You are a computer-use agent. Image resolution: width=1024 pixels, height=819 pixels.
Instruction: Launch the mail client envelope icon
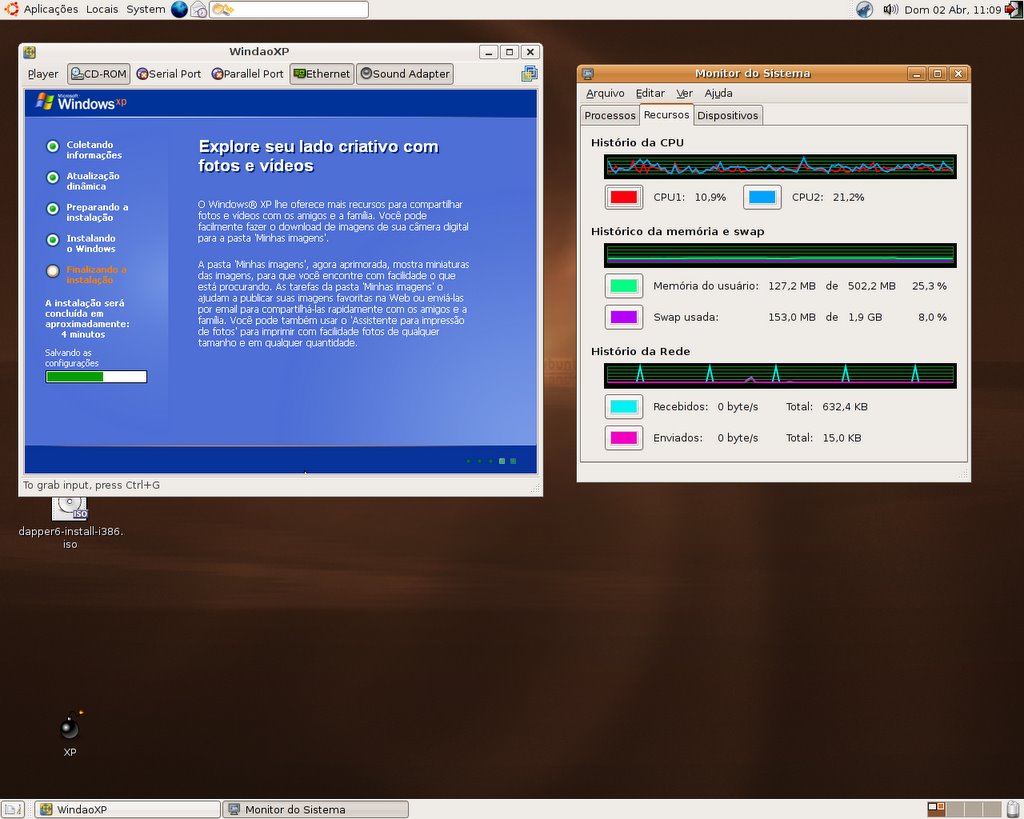coord(199,9)
